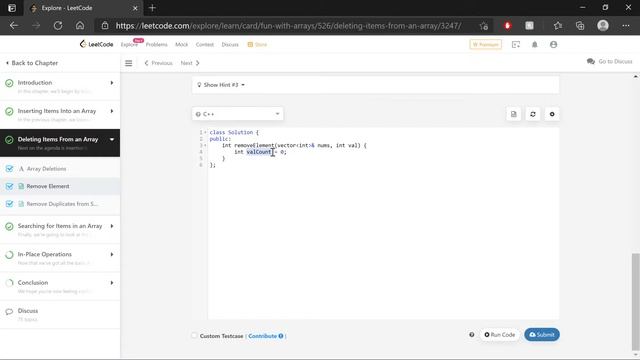
Task: Open the Store nav item
Action: tap(257, 44)
